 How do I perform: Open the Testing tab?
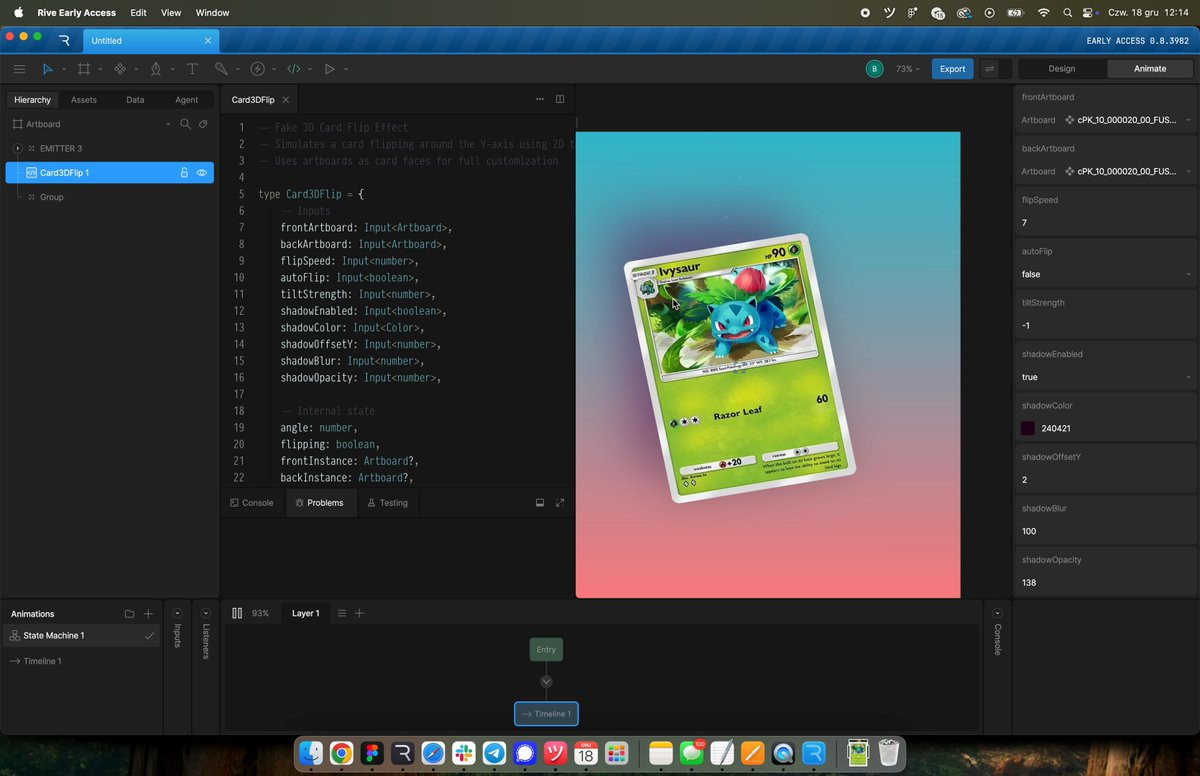tap(387, 503)
